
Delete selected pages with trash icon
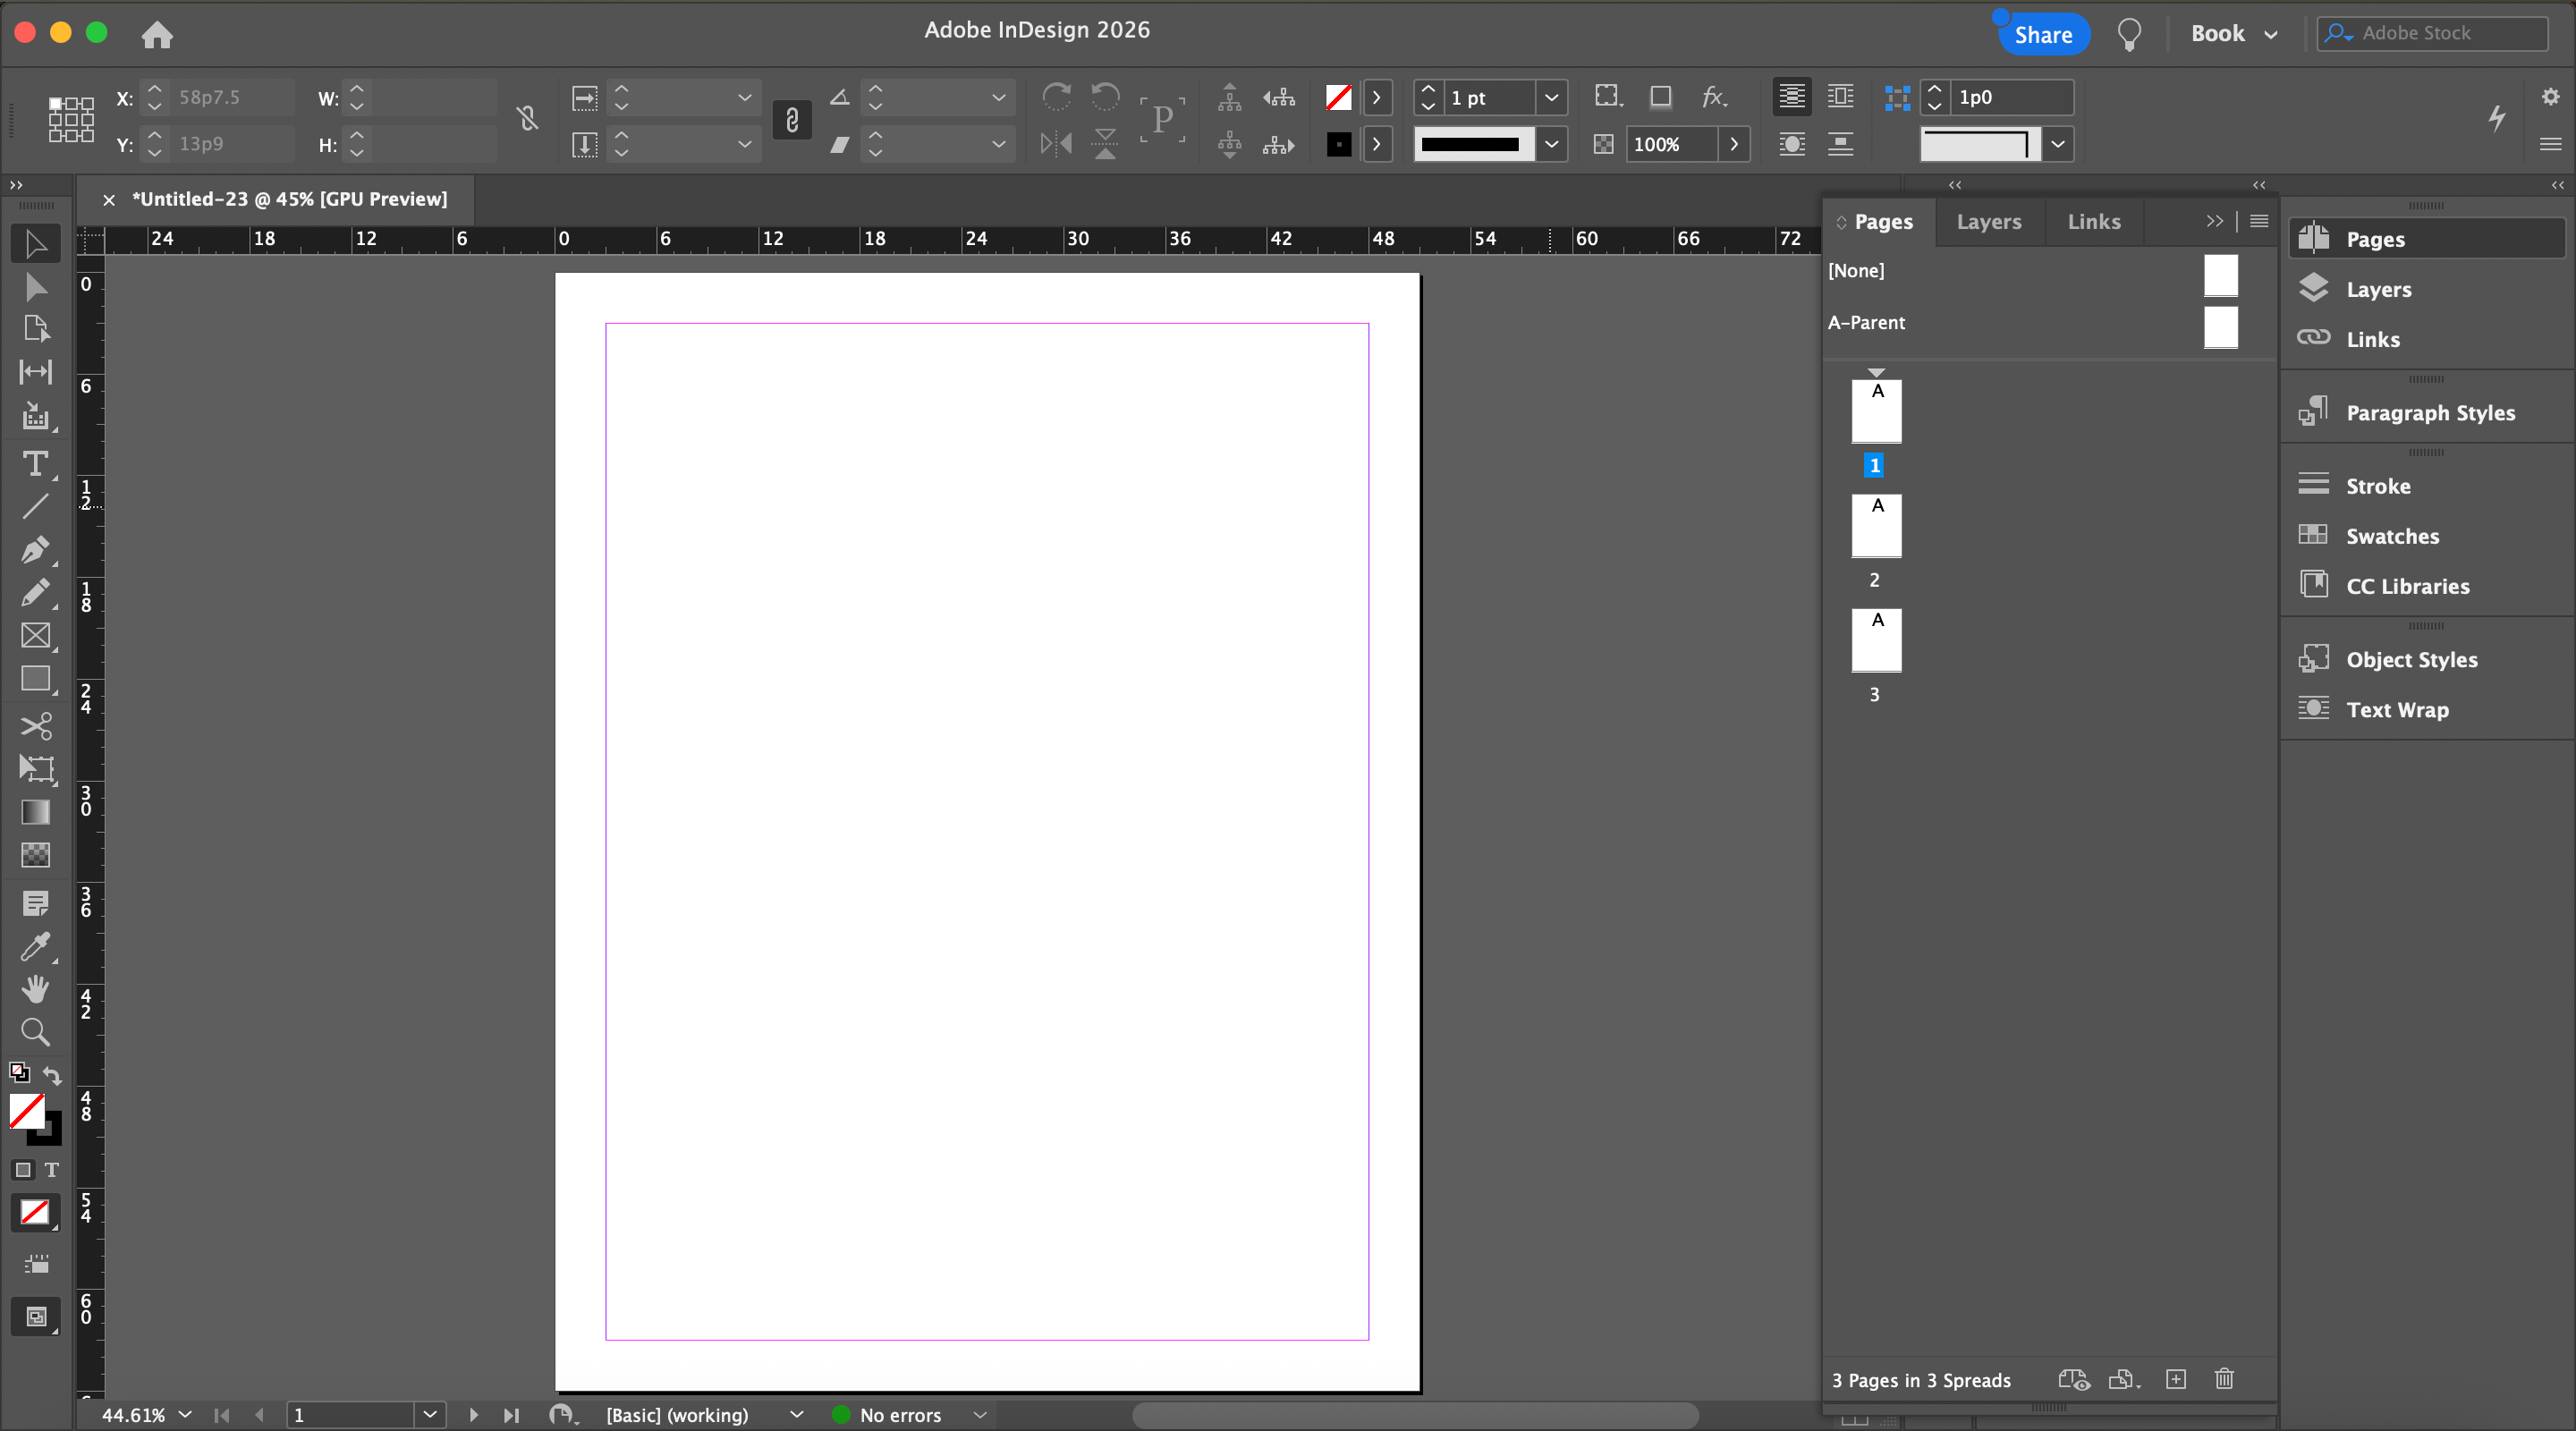(2223, 1379)
